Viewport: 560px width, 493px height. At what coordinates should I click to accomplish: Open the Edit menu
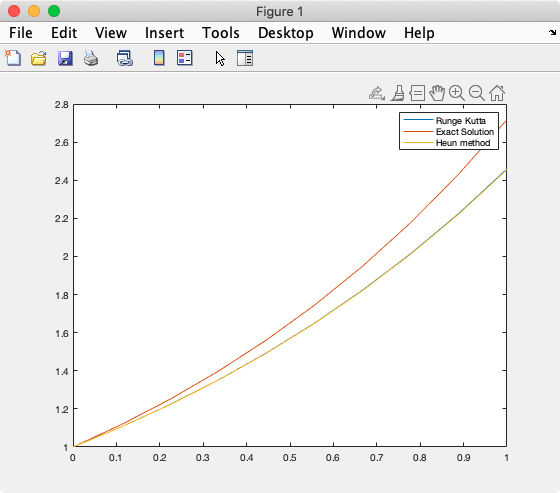click(64, 33)
